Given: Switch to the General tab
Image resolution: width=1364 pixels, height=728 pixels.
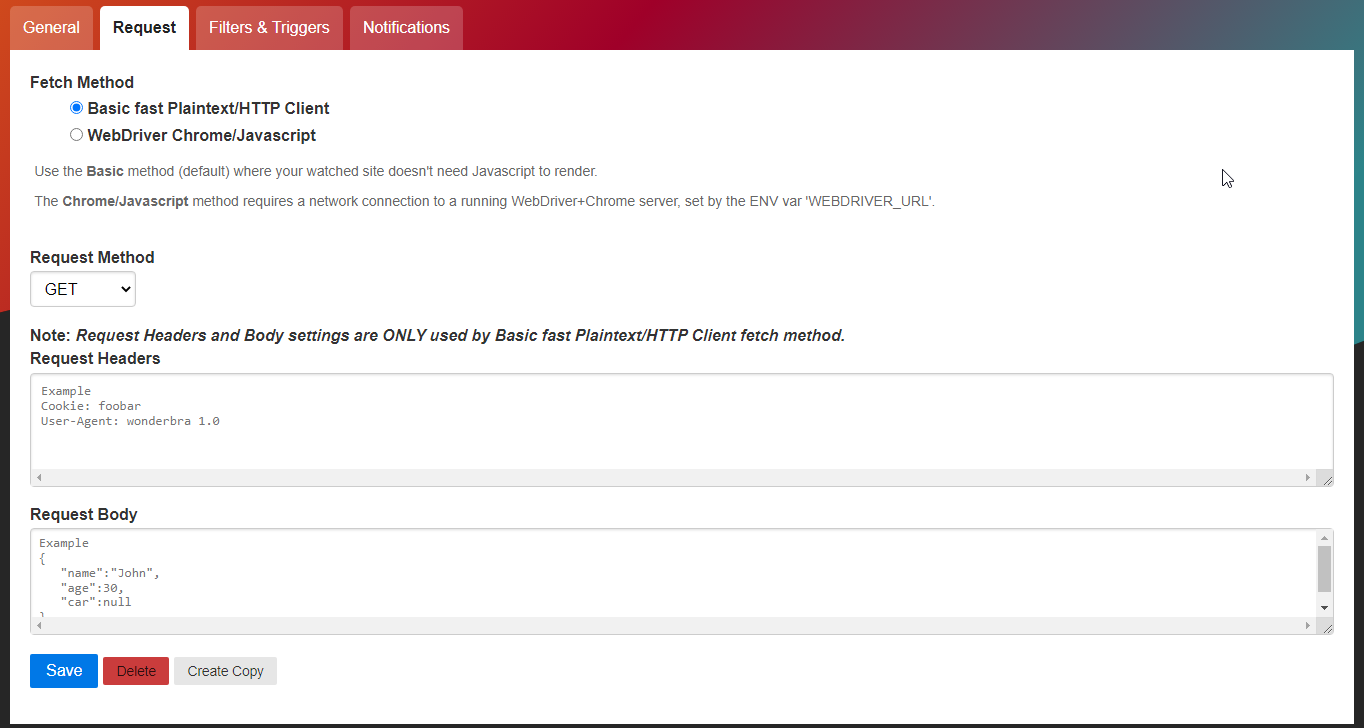Looking at the screenshot, I should coord(51,27).
